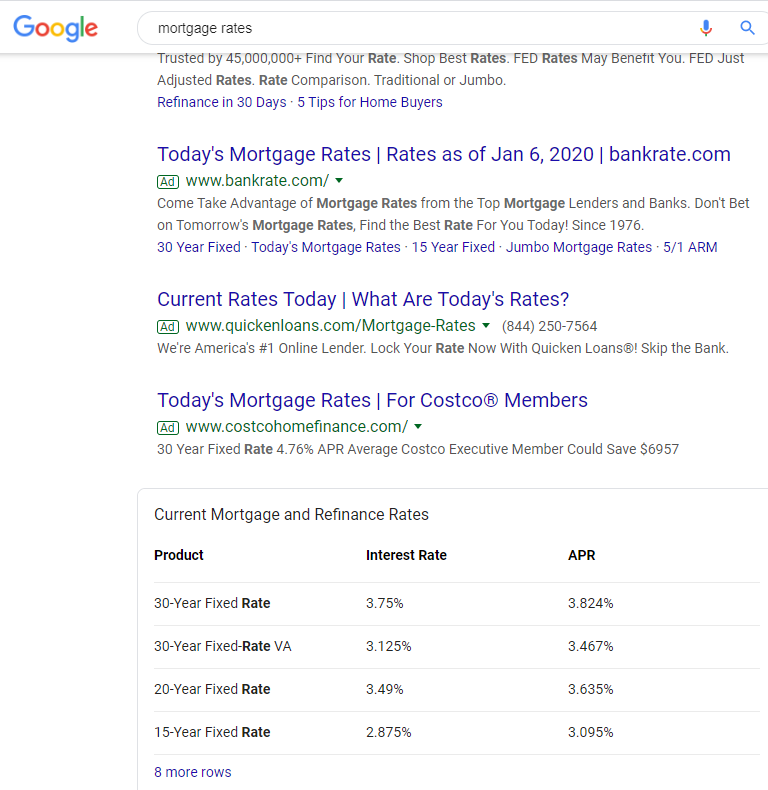768x790 pixels.
Task: Open dropdown arrow next to quickenloans.com/Mortgage-Rates
Action: coord(486,325)
